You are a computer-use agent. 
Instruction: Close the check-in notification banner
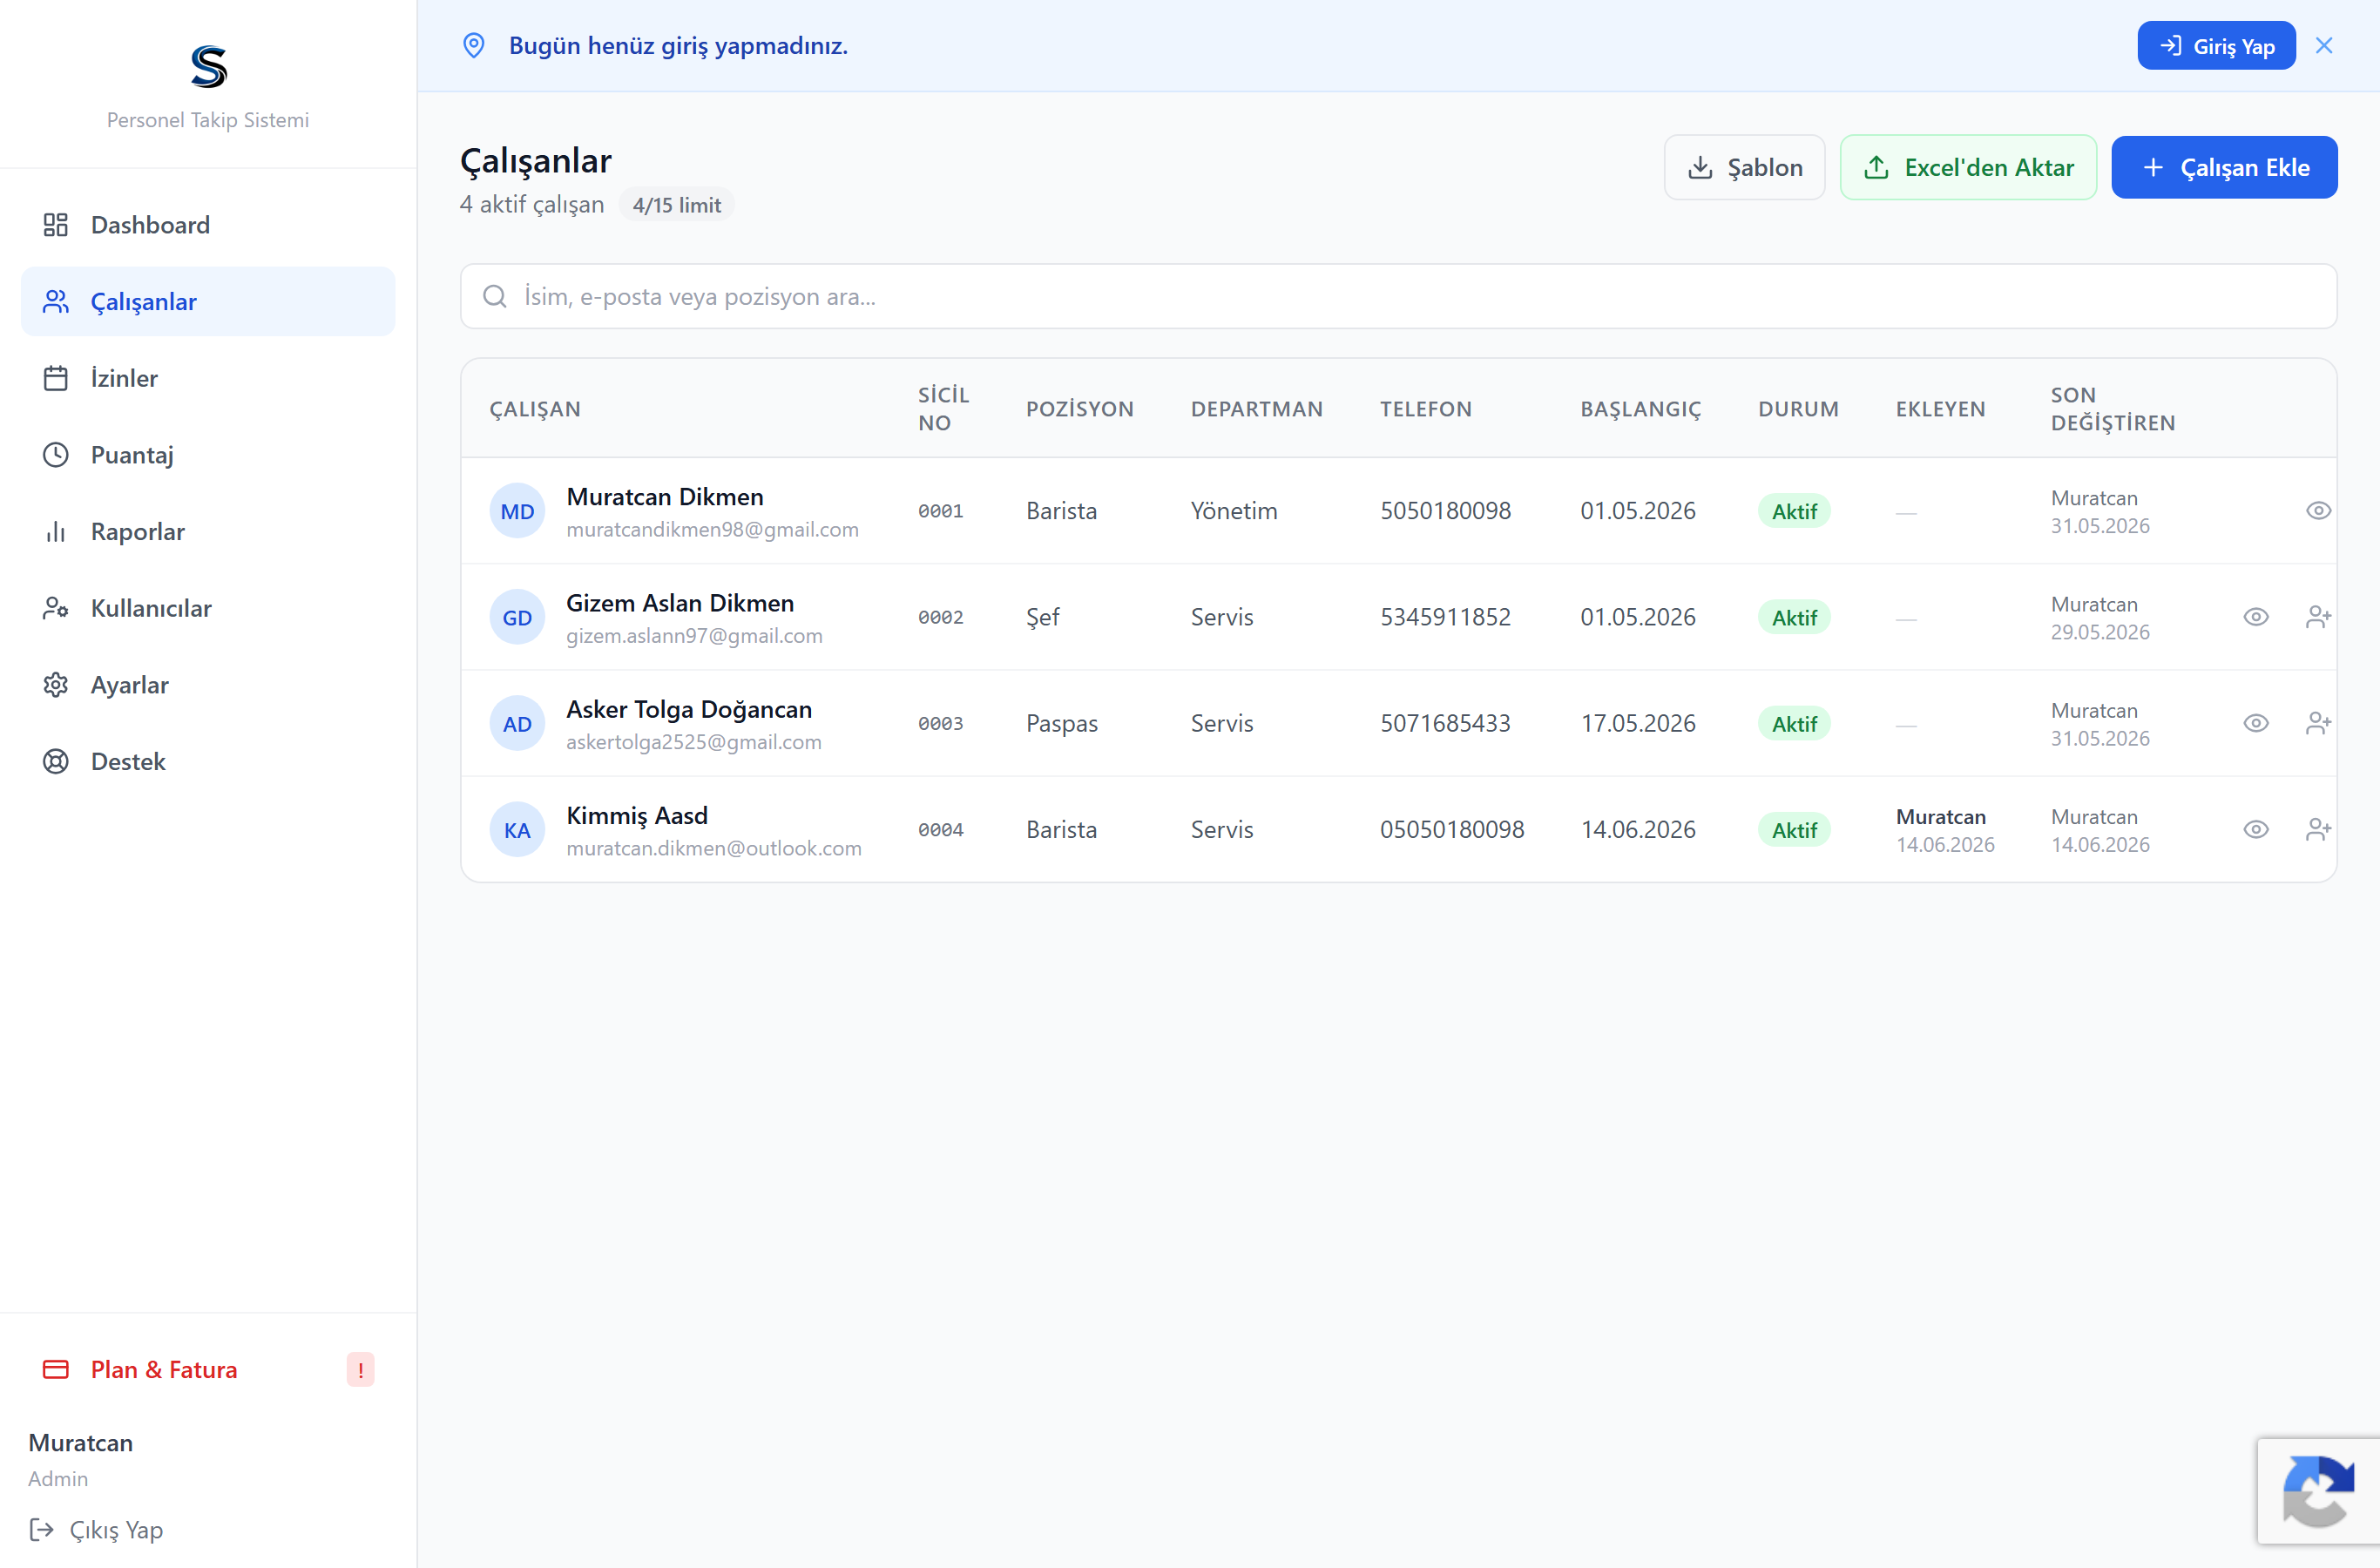pos(2324,46)
